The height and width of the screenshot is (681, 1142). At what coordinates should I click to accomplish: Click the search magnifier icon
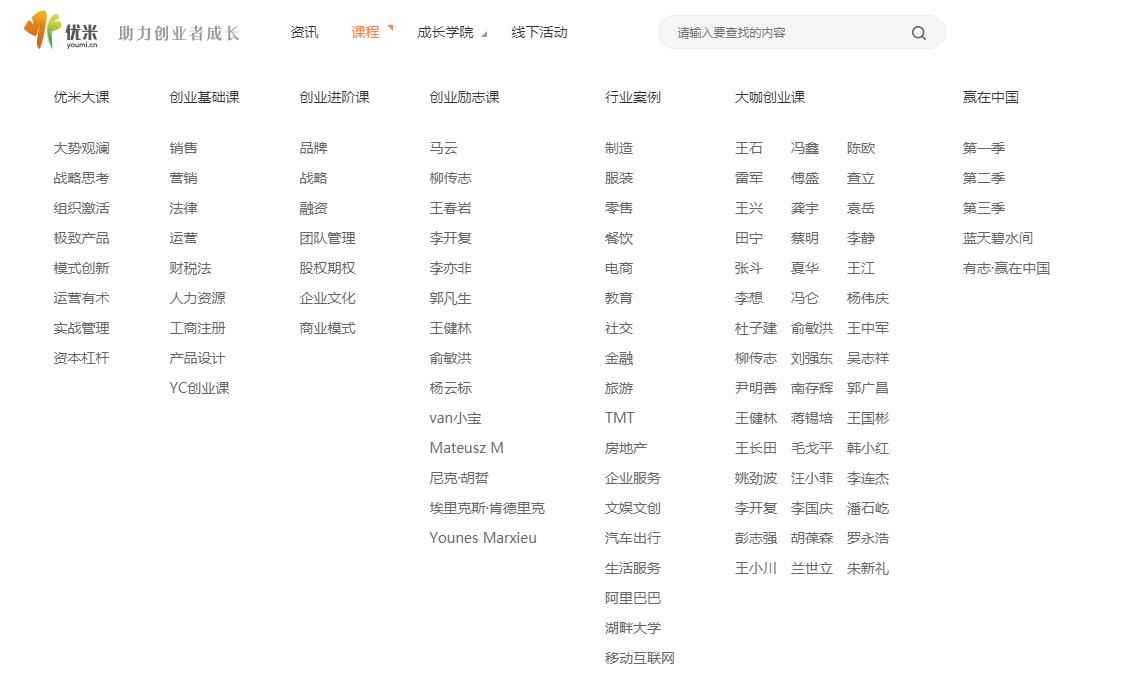click(918, 32)
